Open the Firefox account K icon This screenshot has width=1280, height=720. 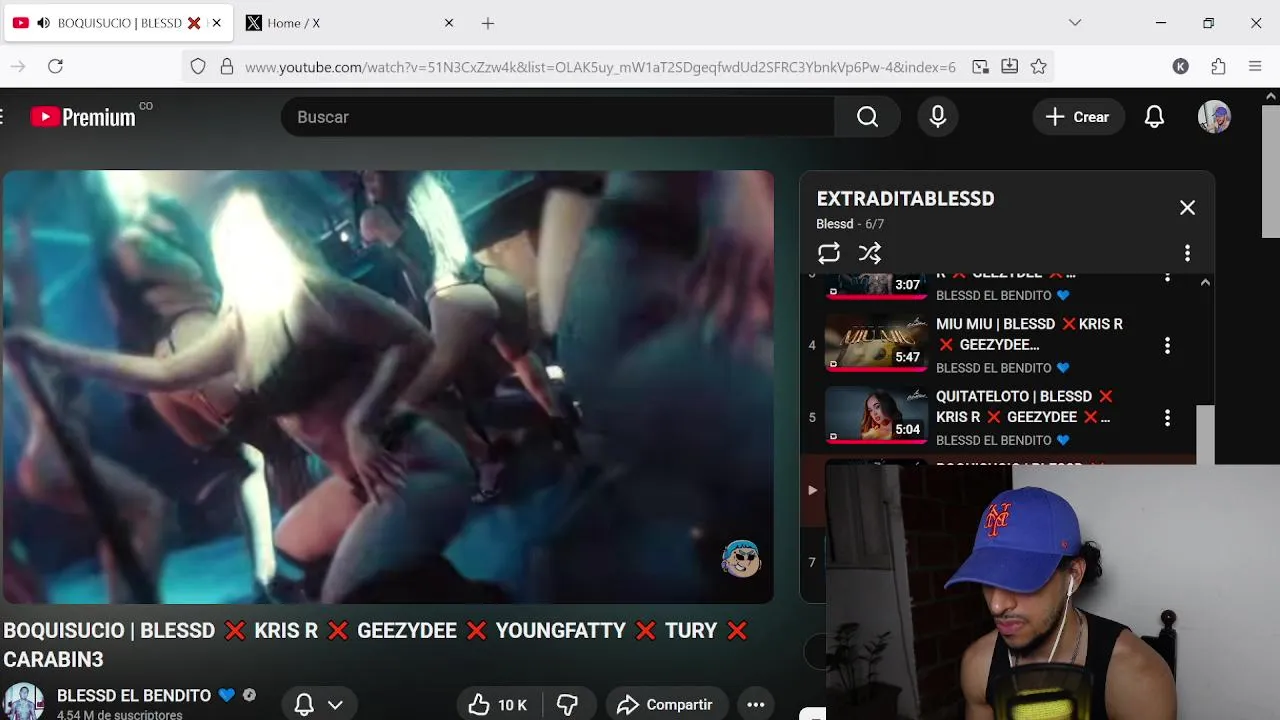point(1181,67)
